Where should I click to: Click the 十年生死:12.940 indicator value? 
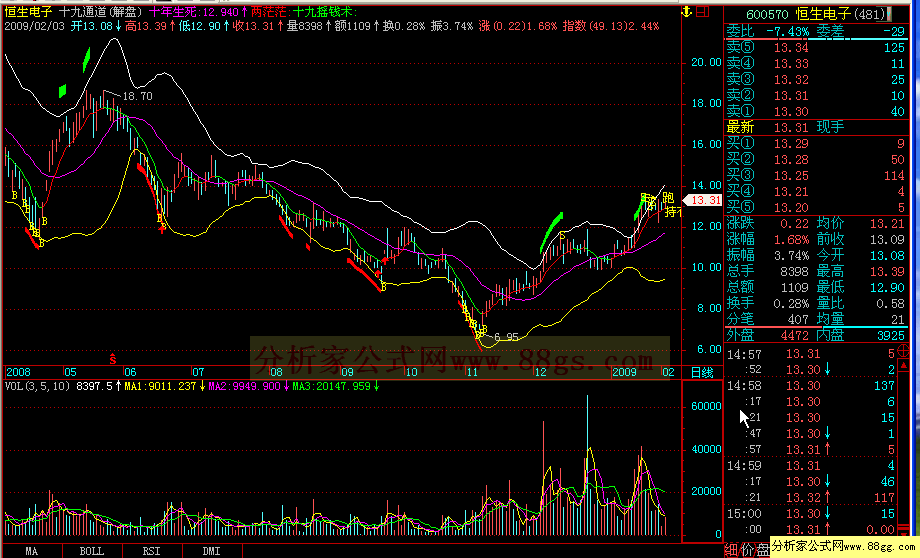194,12
